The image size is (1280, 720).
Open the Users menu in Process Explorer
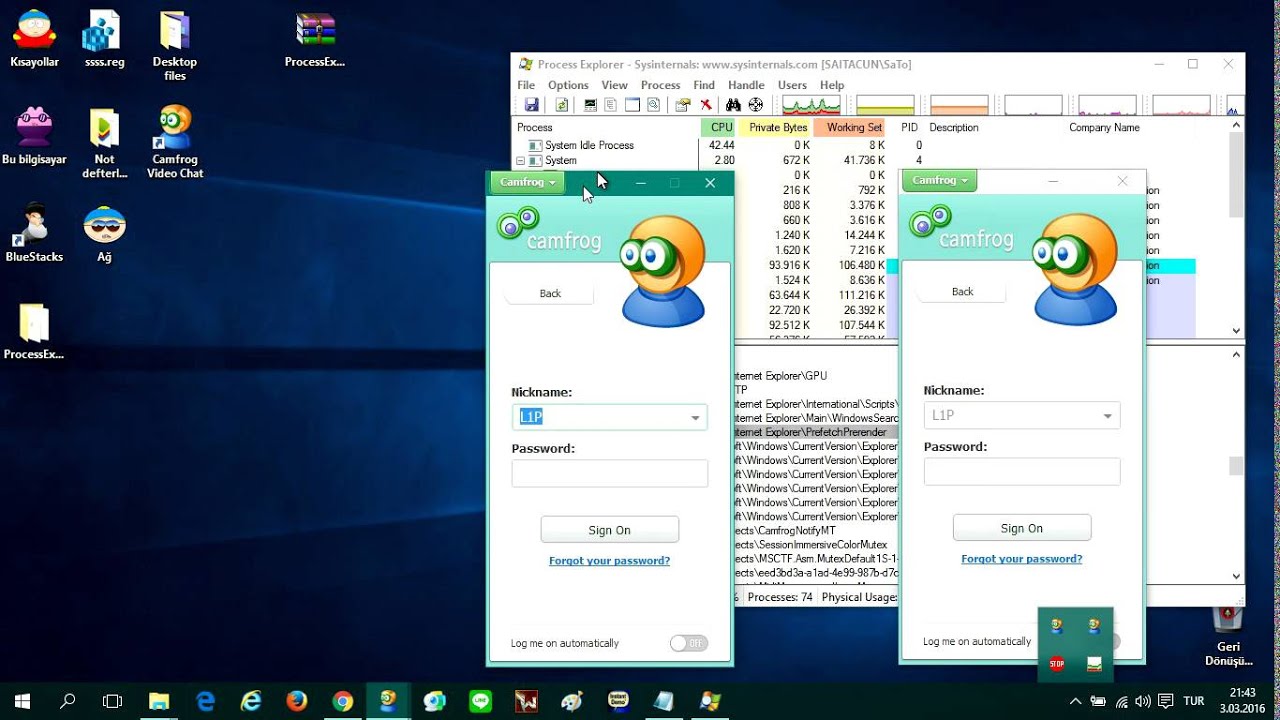point(792,85)
